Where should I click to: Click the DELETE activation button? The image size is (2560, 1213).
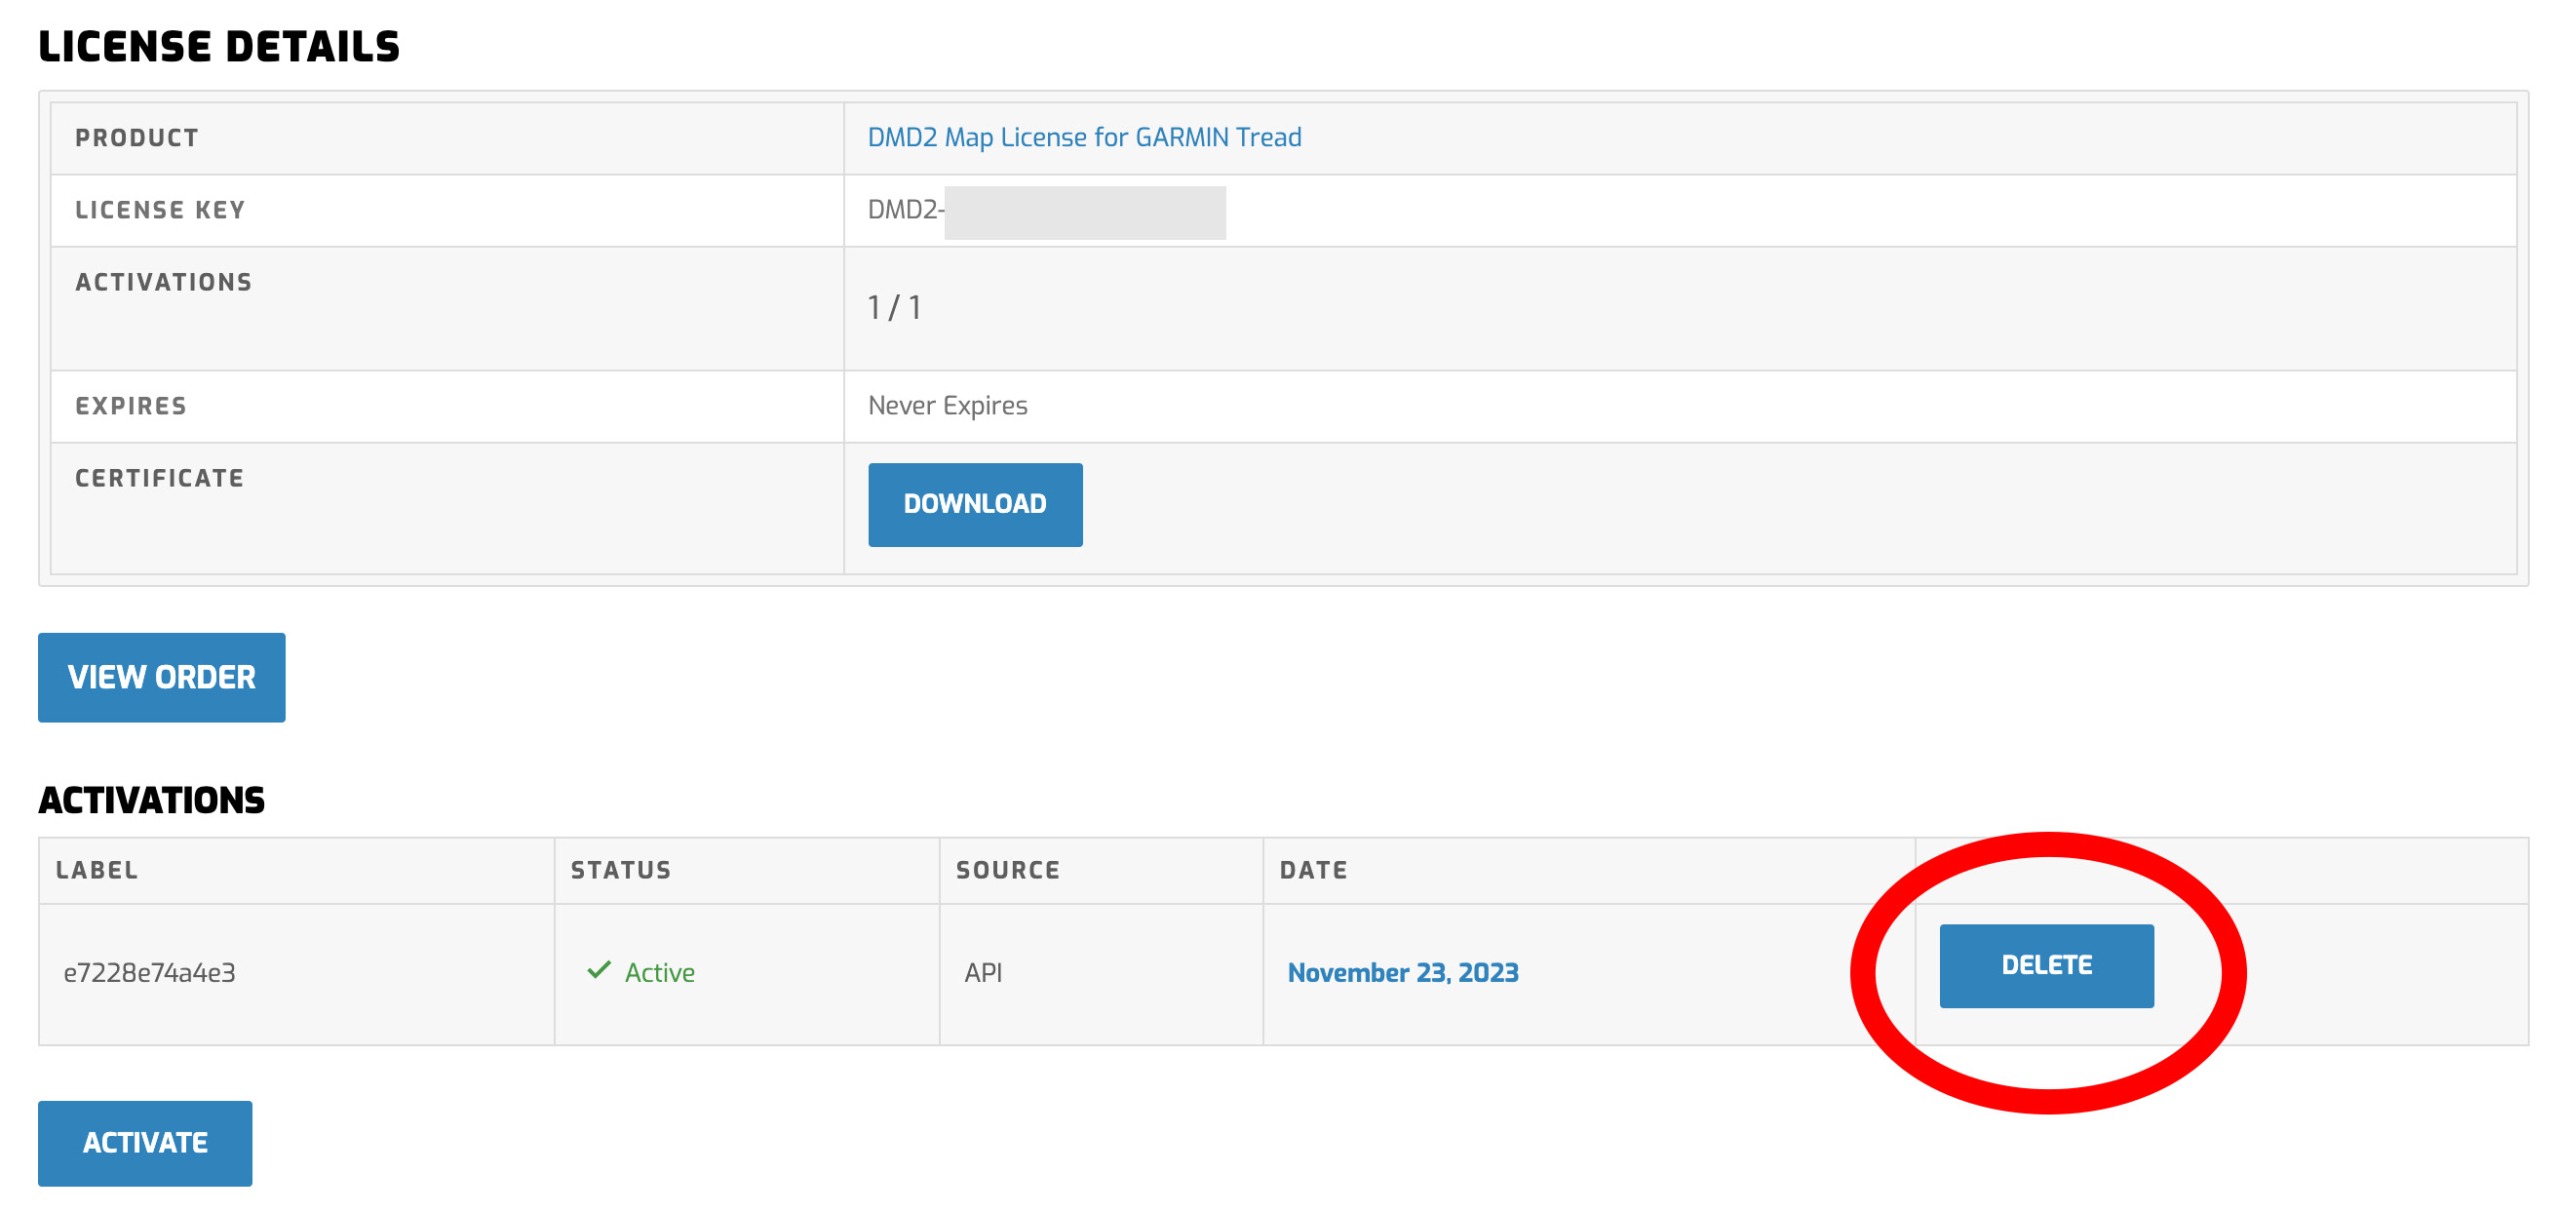(2045, 965)
